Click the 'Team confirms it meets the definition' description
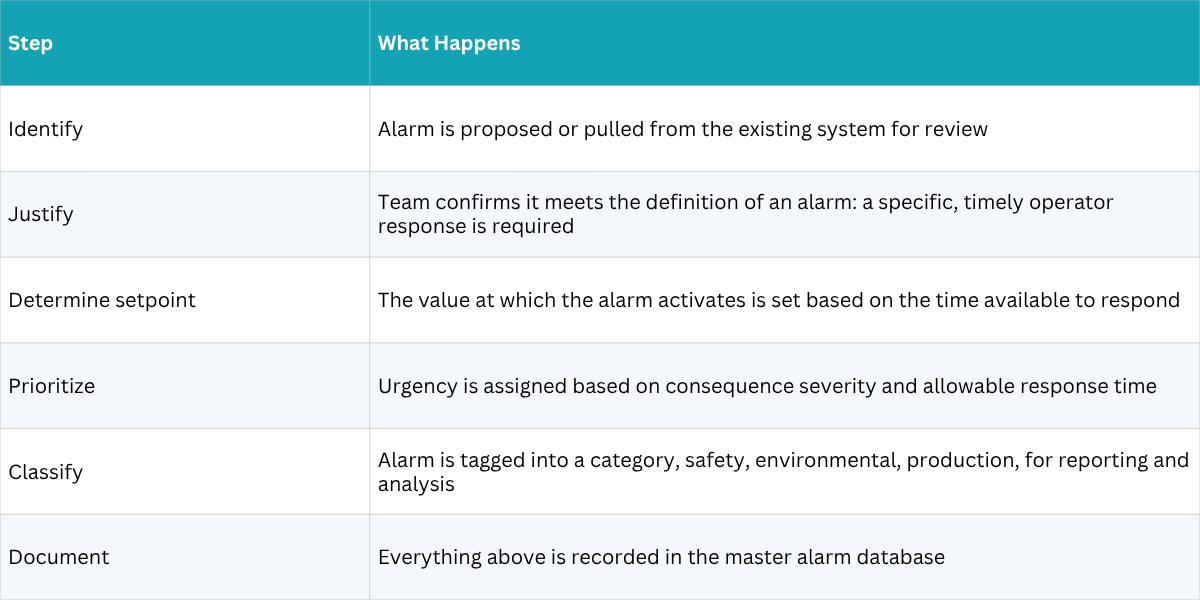Screen dimensions: 1200x600 point(746,214)
